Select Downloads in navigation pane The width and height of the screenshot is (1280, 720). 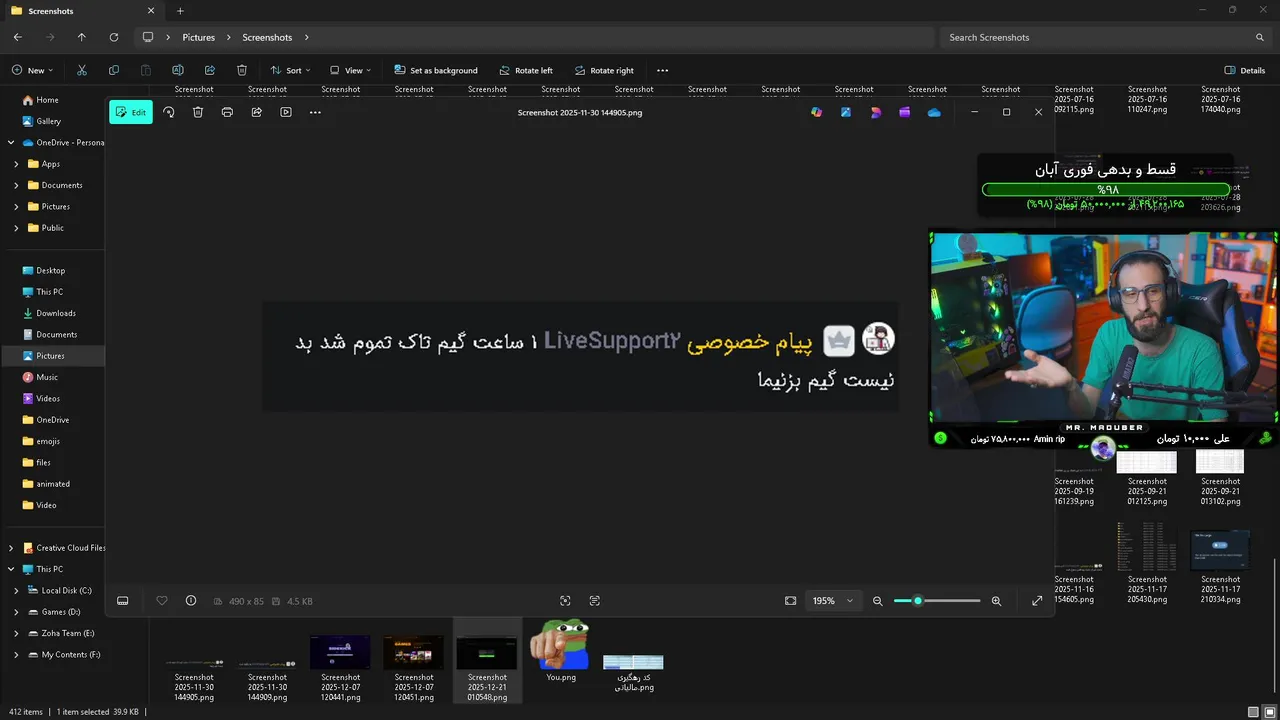click(55, 313)
